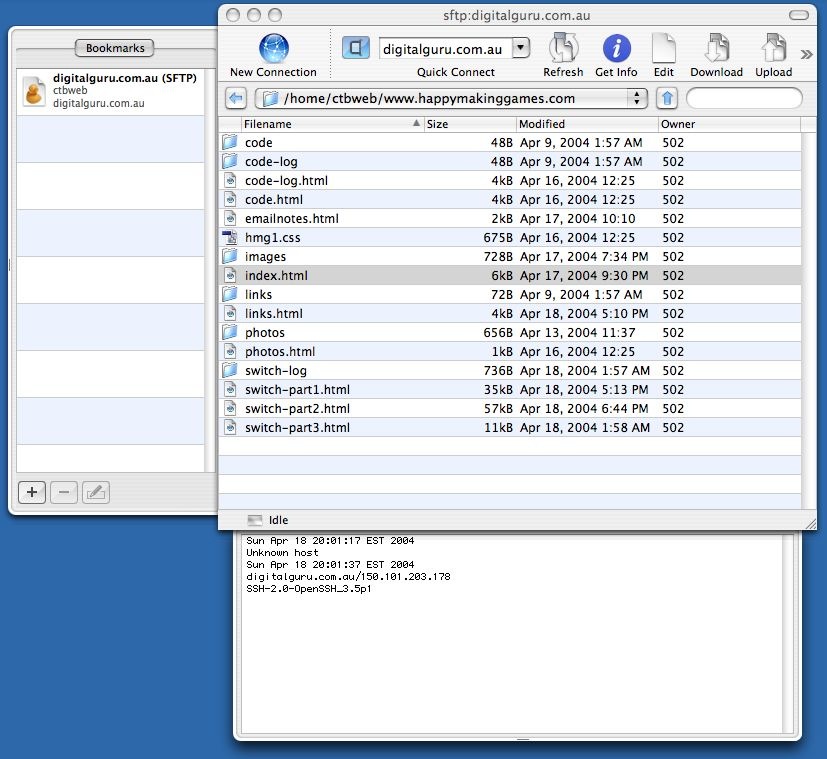Select the file name switch-part2.html
827x759 pixels.
[297, 408]
